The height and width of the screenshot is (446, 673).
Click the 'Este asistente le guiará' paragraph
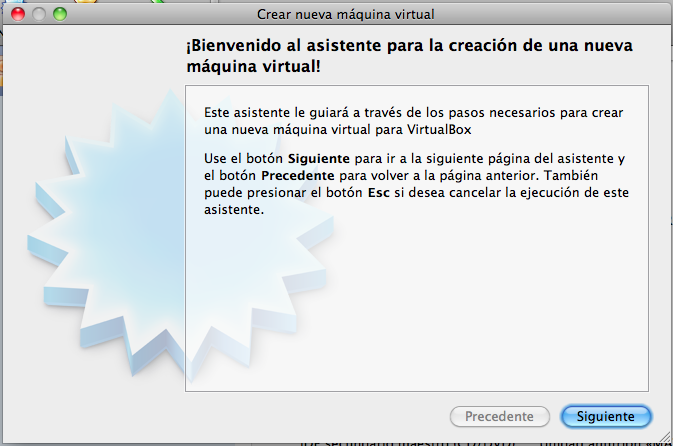tap(414, 121)
